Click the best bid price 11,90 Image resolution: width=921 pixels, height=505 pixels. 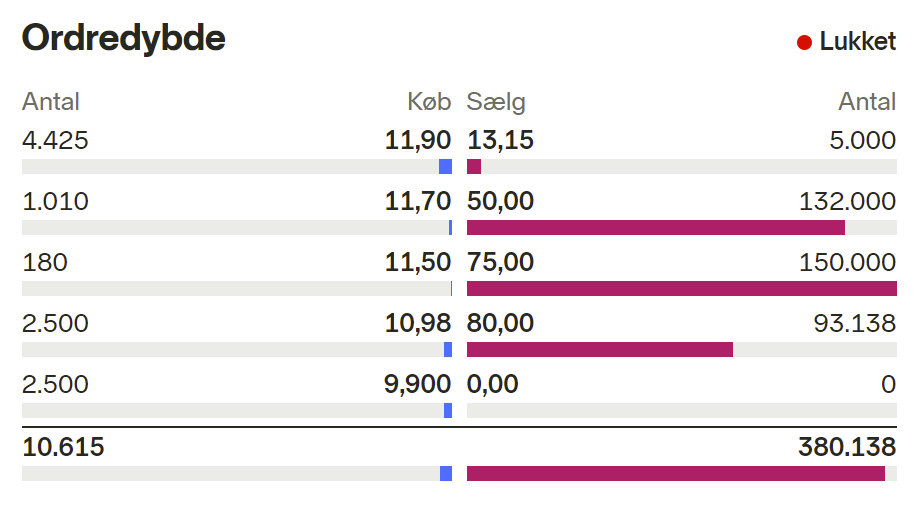coord(418,140)
